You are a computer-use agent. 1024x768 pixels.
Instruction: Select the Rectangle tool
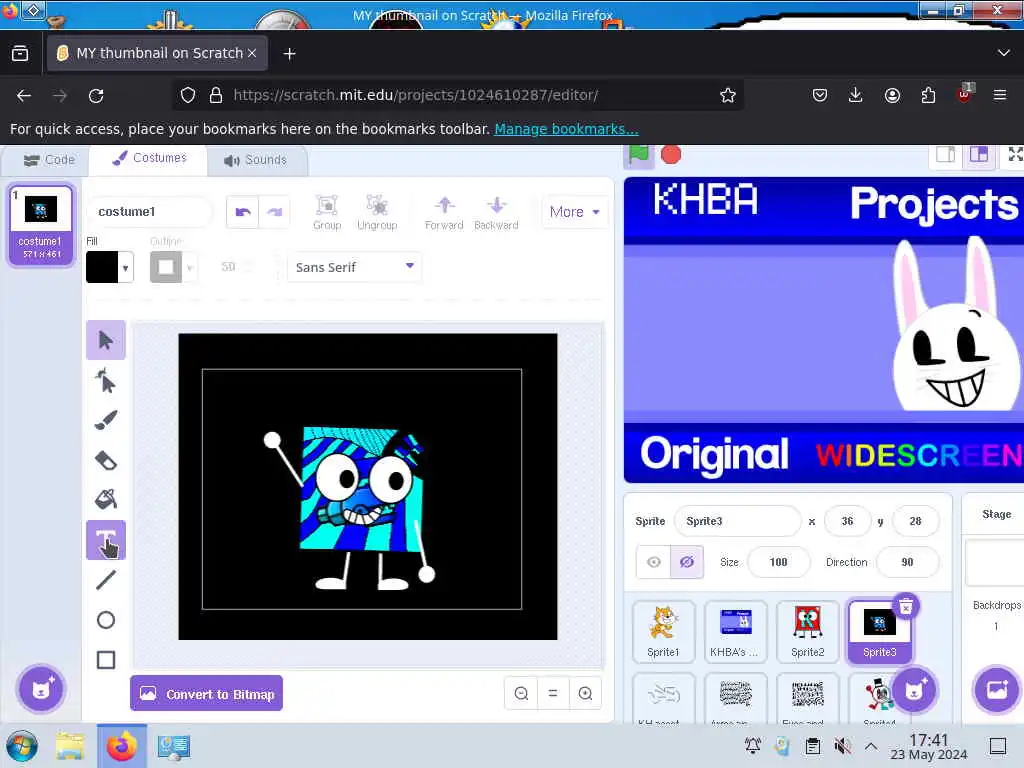(x=106, y=660)
